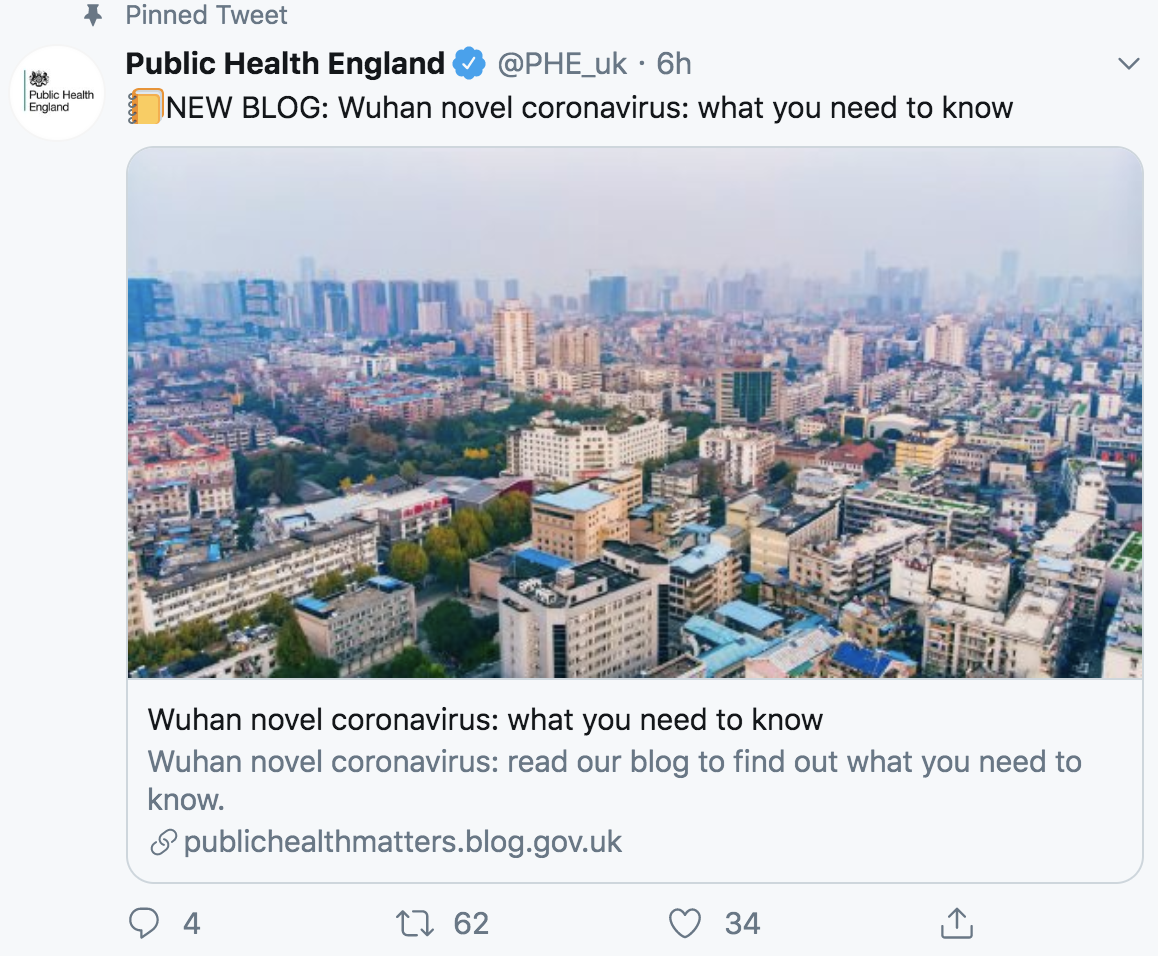Image resolution: width=1158 pixels, height=956 pixels.
Task: Click the blue verified badge
Action: pyautogui.click(x=468, y=64)
